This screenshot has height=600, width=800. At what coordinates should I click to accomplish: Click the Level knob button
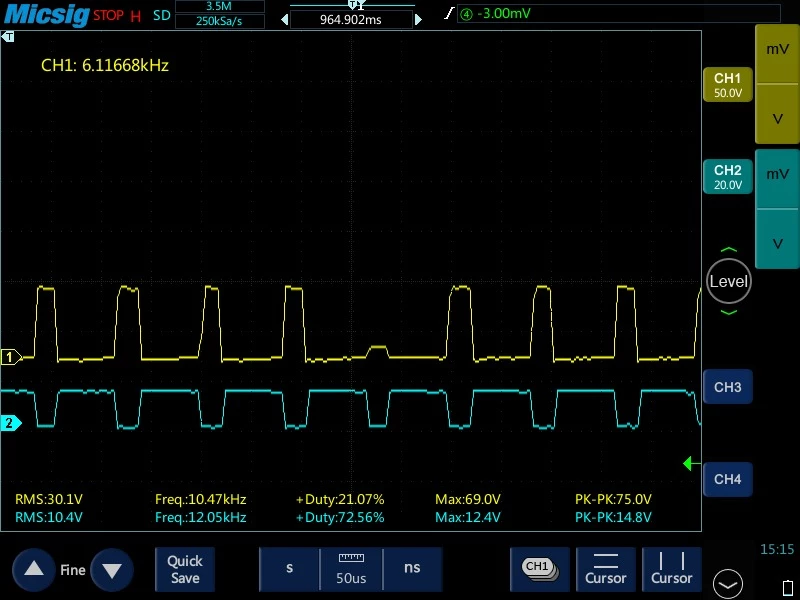729,281
